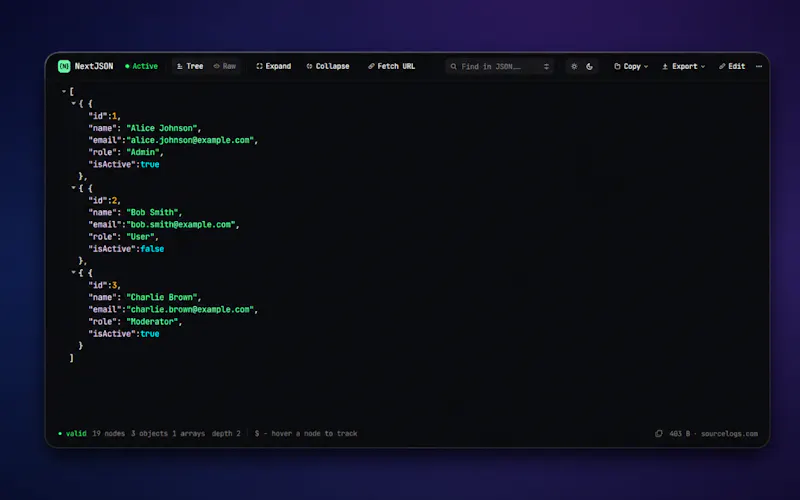Collapse the root array bracket

coord(64,91)
